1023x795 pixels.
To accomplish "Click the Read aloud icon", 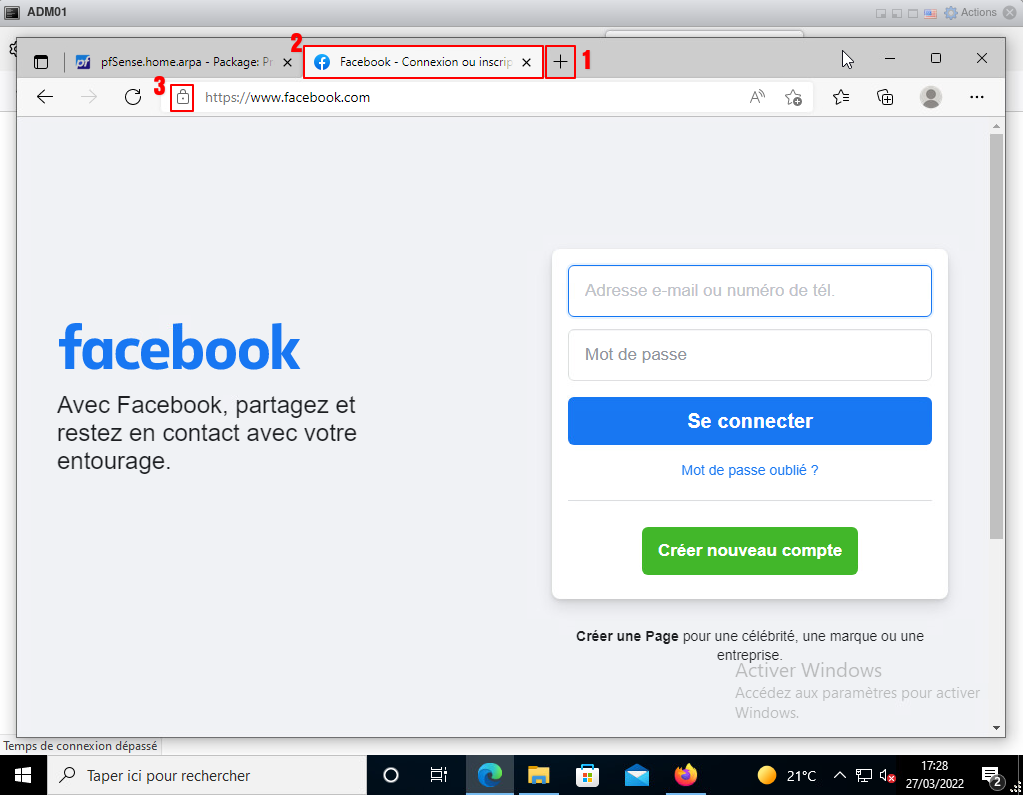I will 757,97.
